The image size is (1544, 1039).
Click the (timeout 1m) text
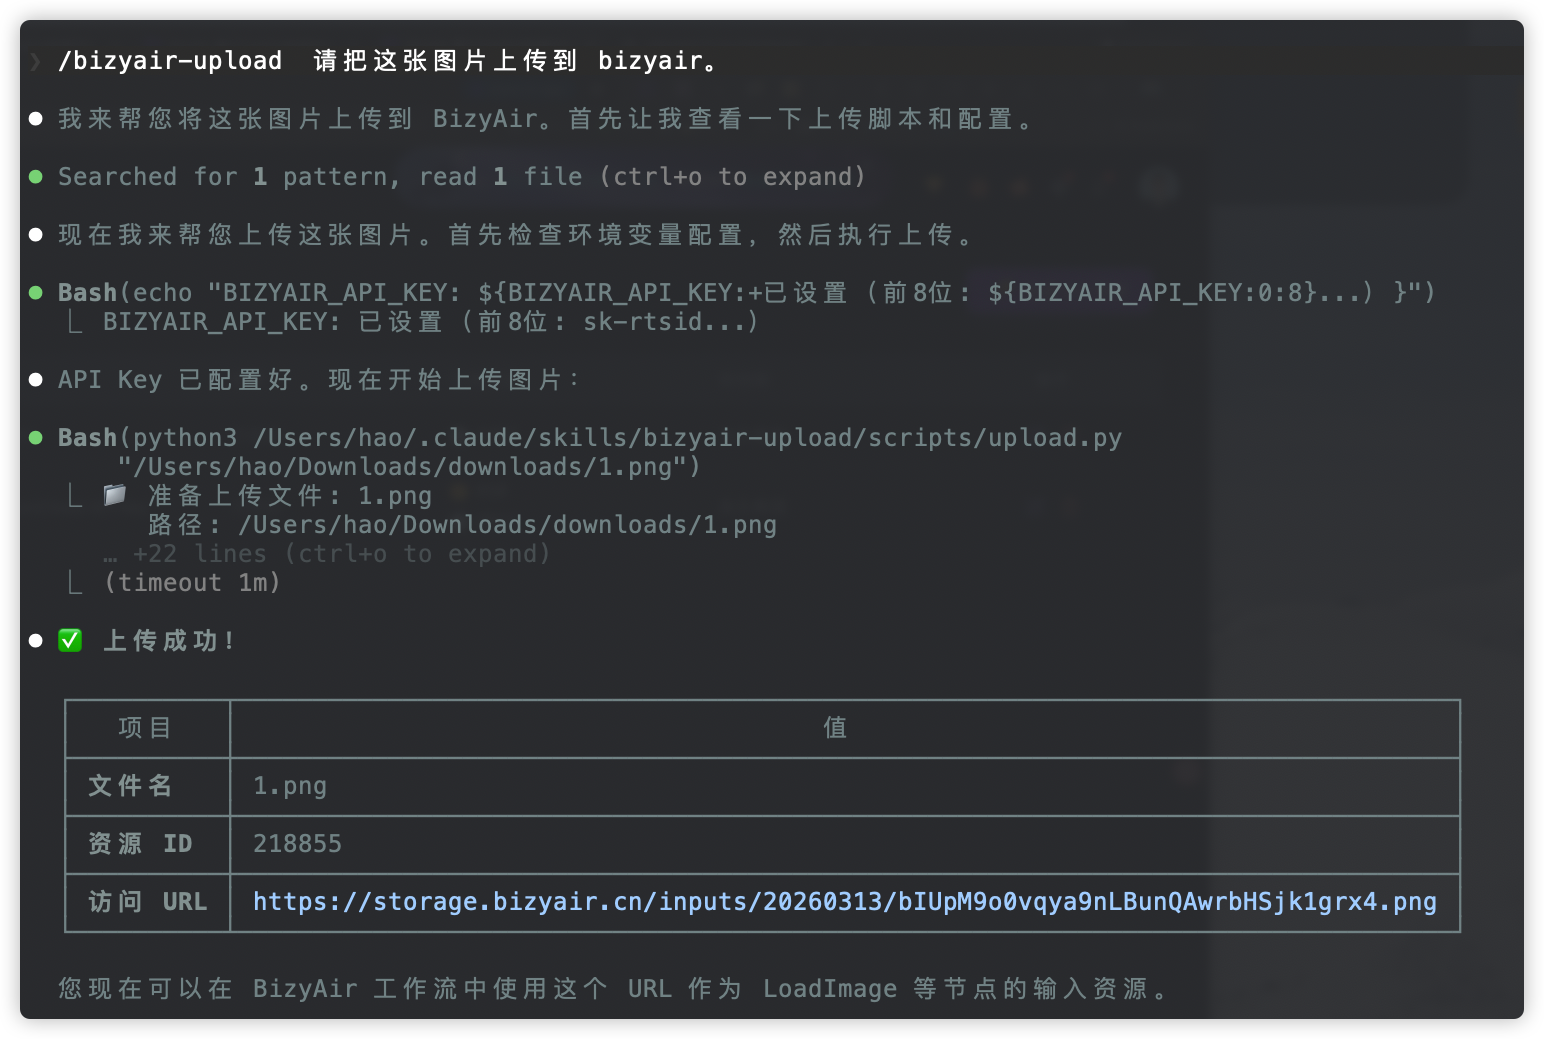(192, 583)
